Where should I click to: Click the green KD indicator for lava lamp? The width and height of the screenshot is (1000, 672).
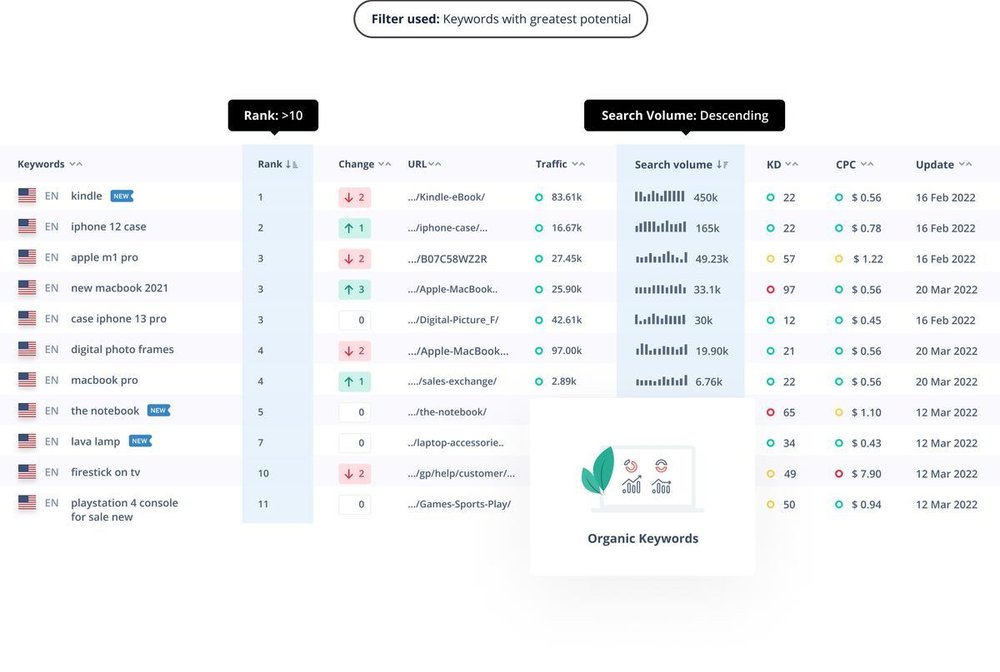coord(770,443)
